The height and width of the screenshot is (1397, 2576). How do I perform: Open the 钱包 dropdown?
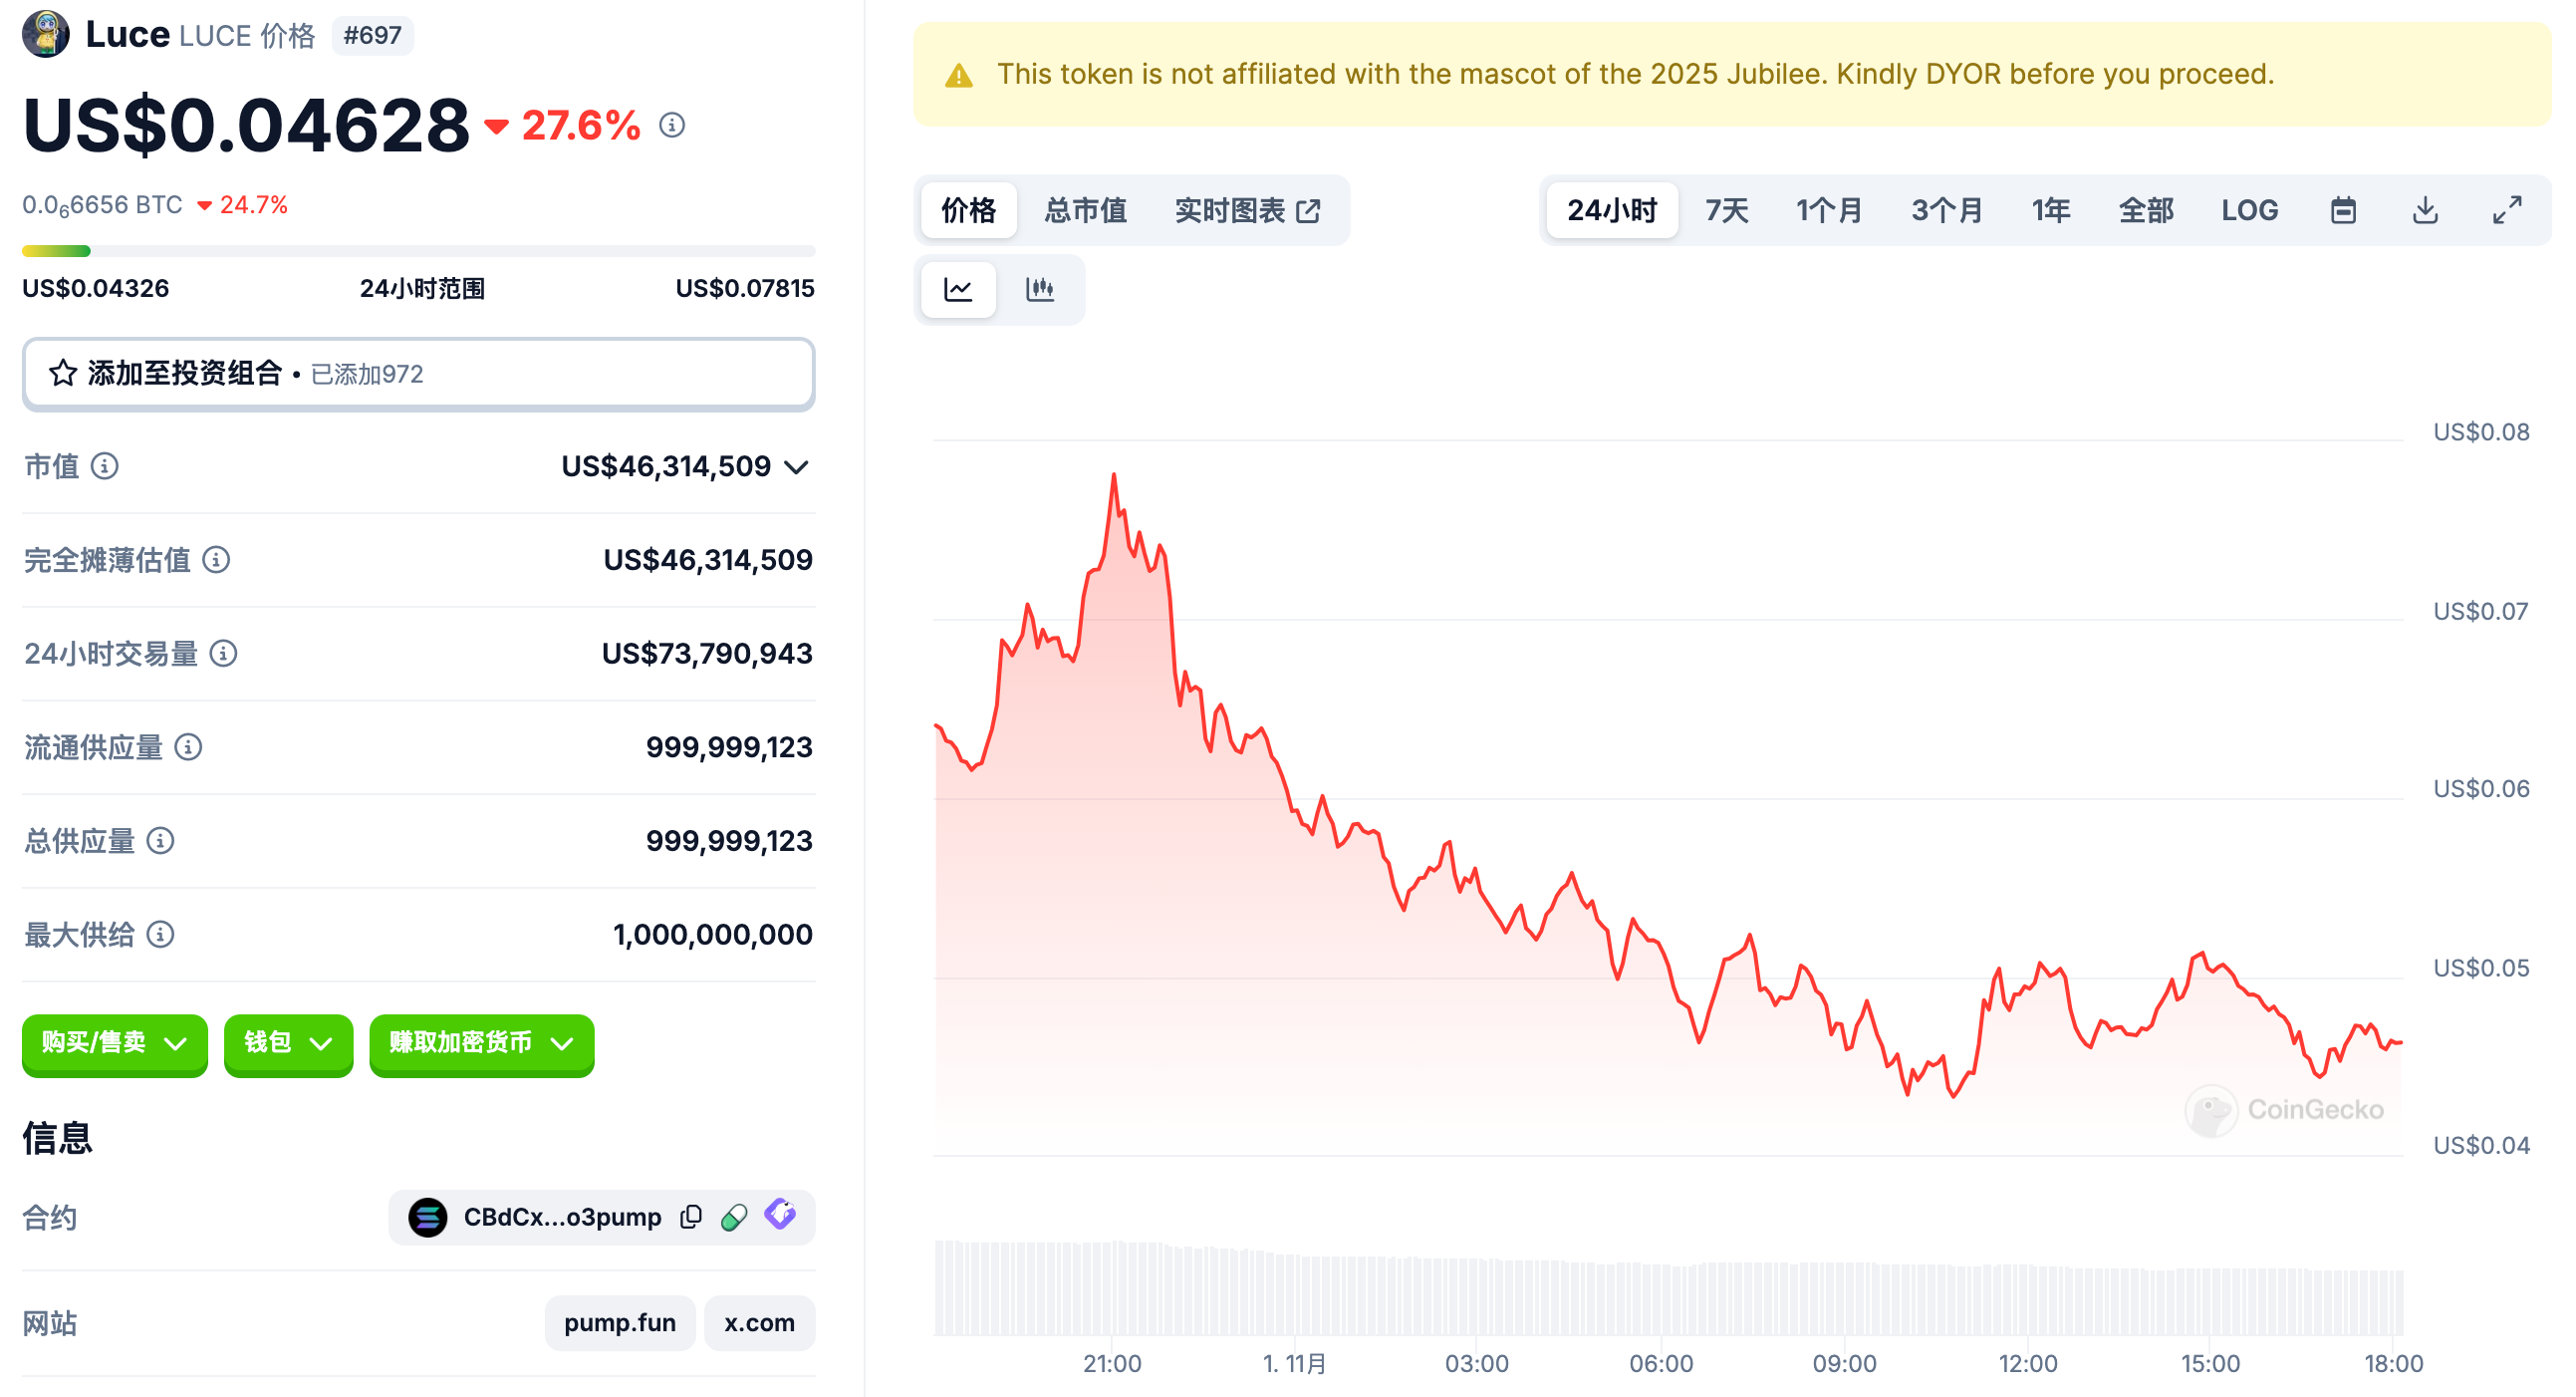coord(287,1043)
